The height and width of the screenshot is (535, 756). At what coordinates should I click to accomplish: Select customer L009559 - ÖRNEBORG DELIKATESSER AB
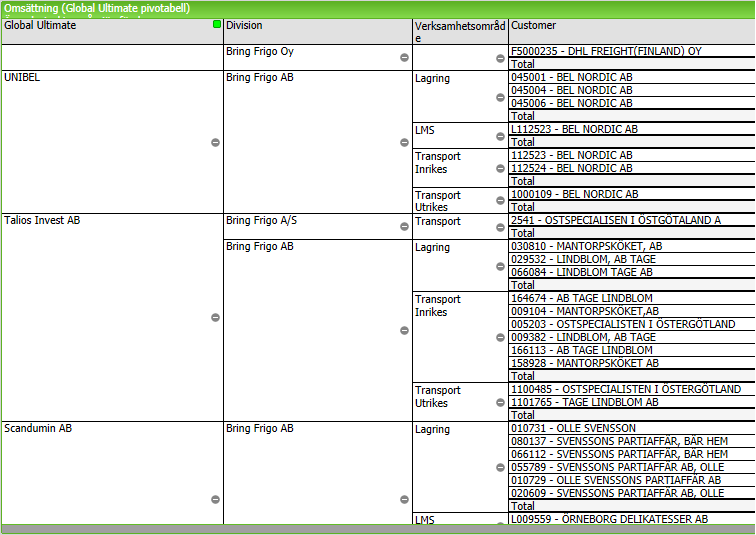point(632,519)
